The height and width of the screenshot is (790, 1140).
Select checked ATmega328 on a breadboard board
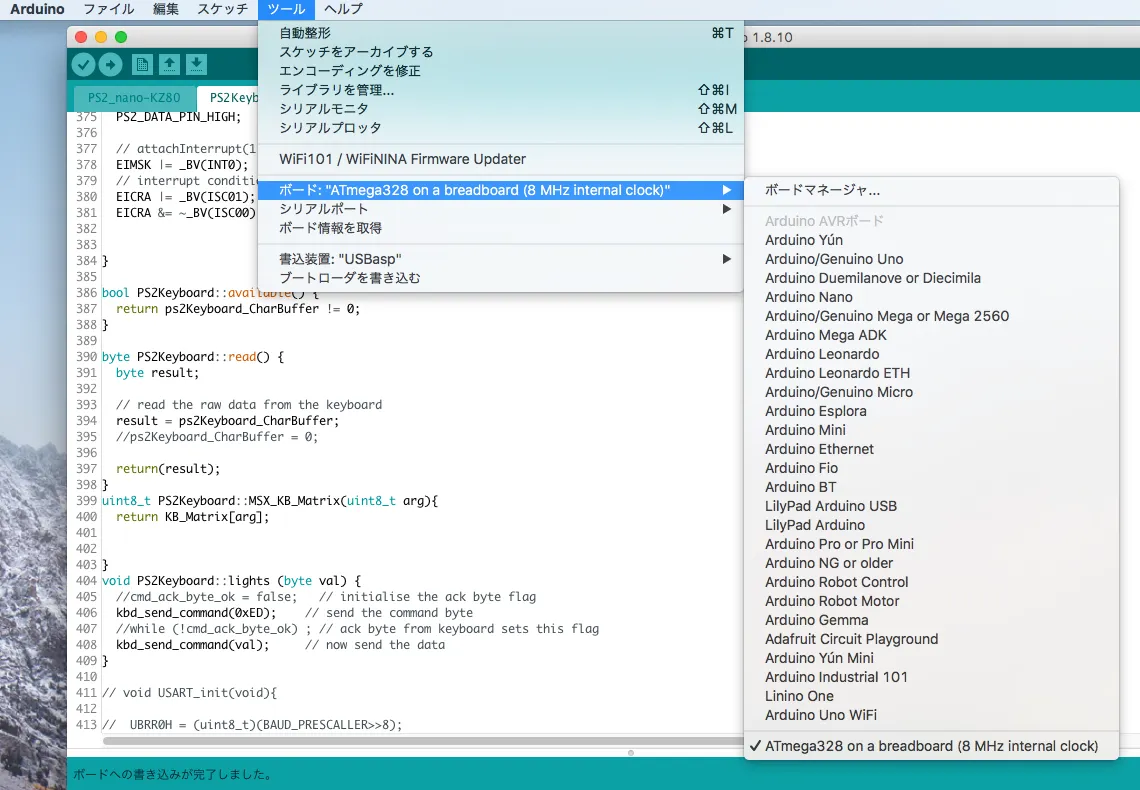point(931,746)
